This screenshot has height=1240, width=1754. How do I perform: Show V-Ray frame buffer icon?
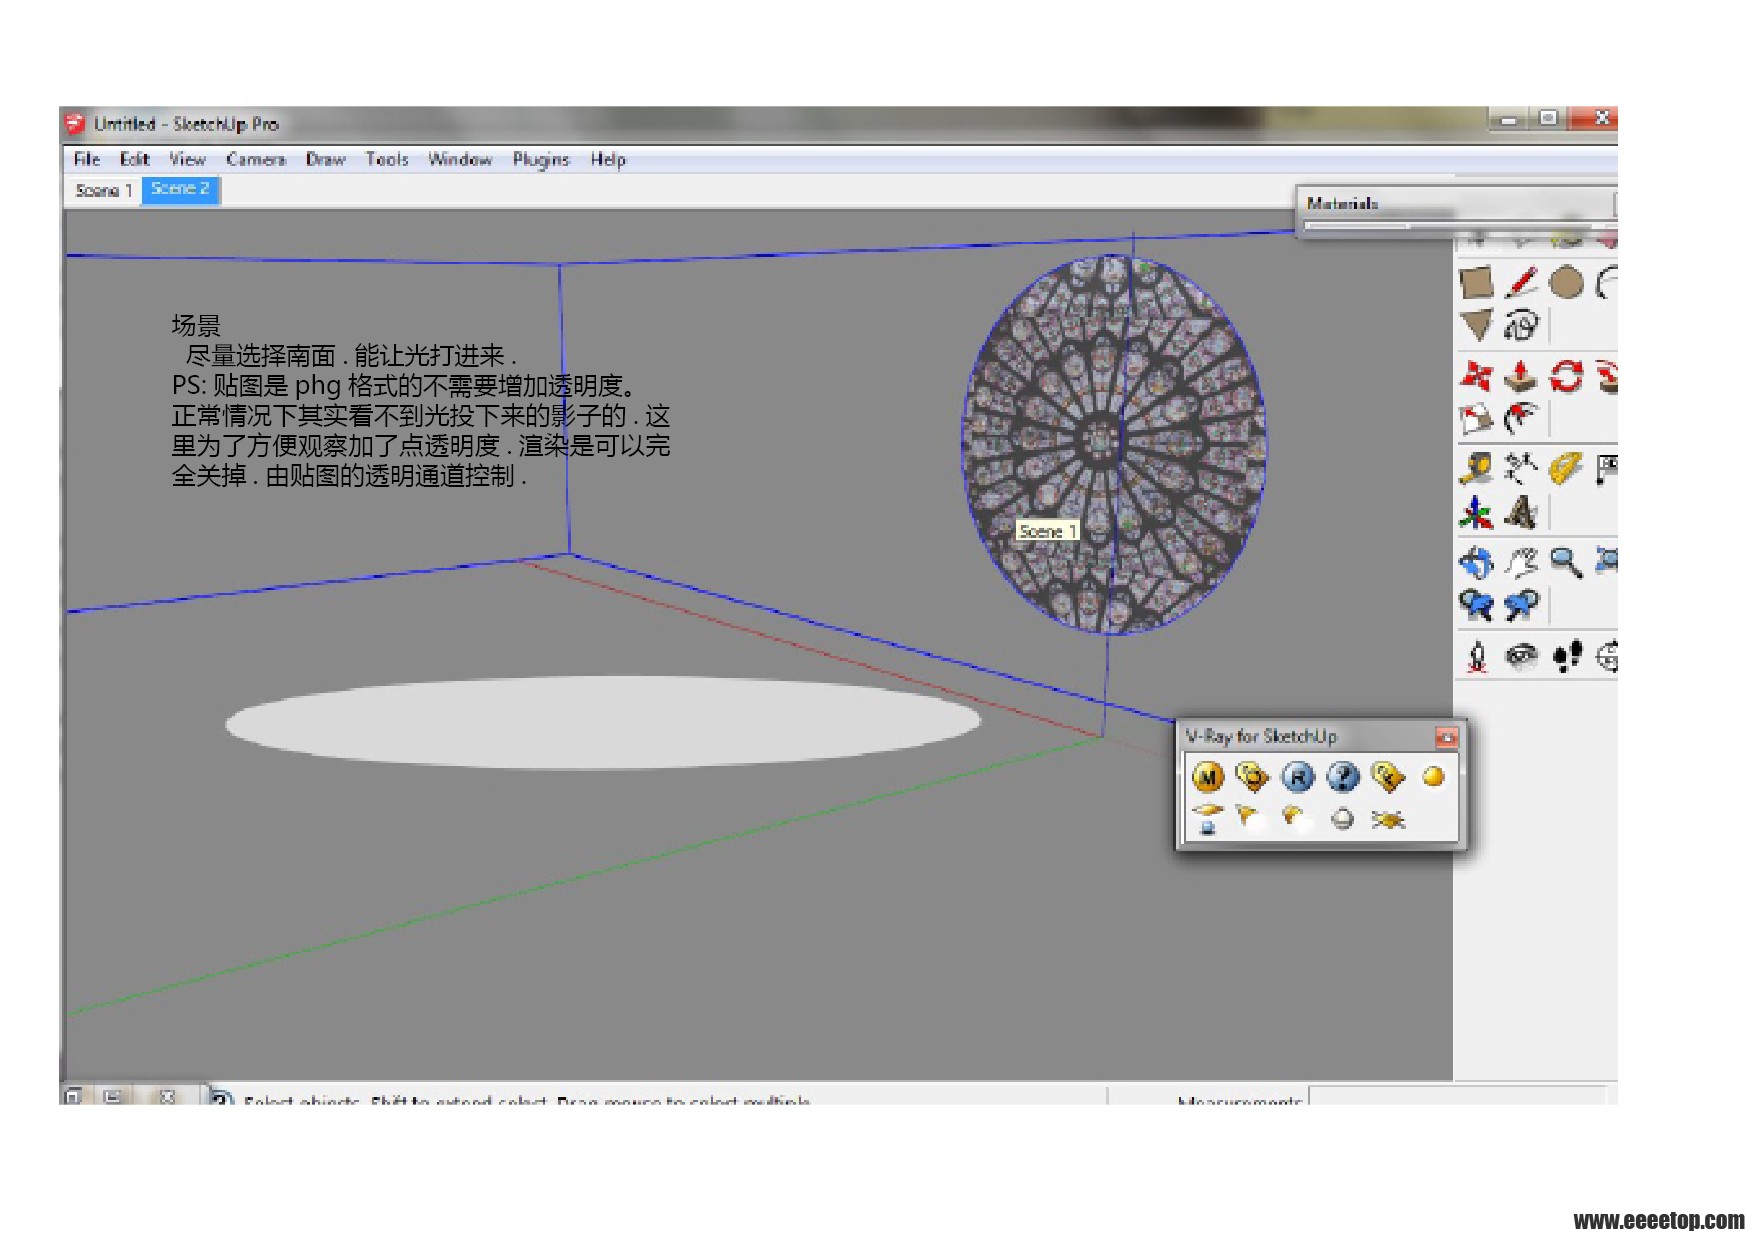tap(1388, 777)
